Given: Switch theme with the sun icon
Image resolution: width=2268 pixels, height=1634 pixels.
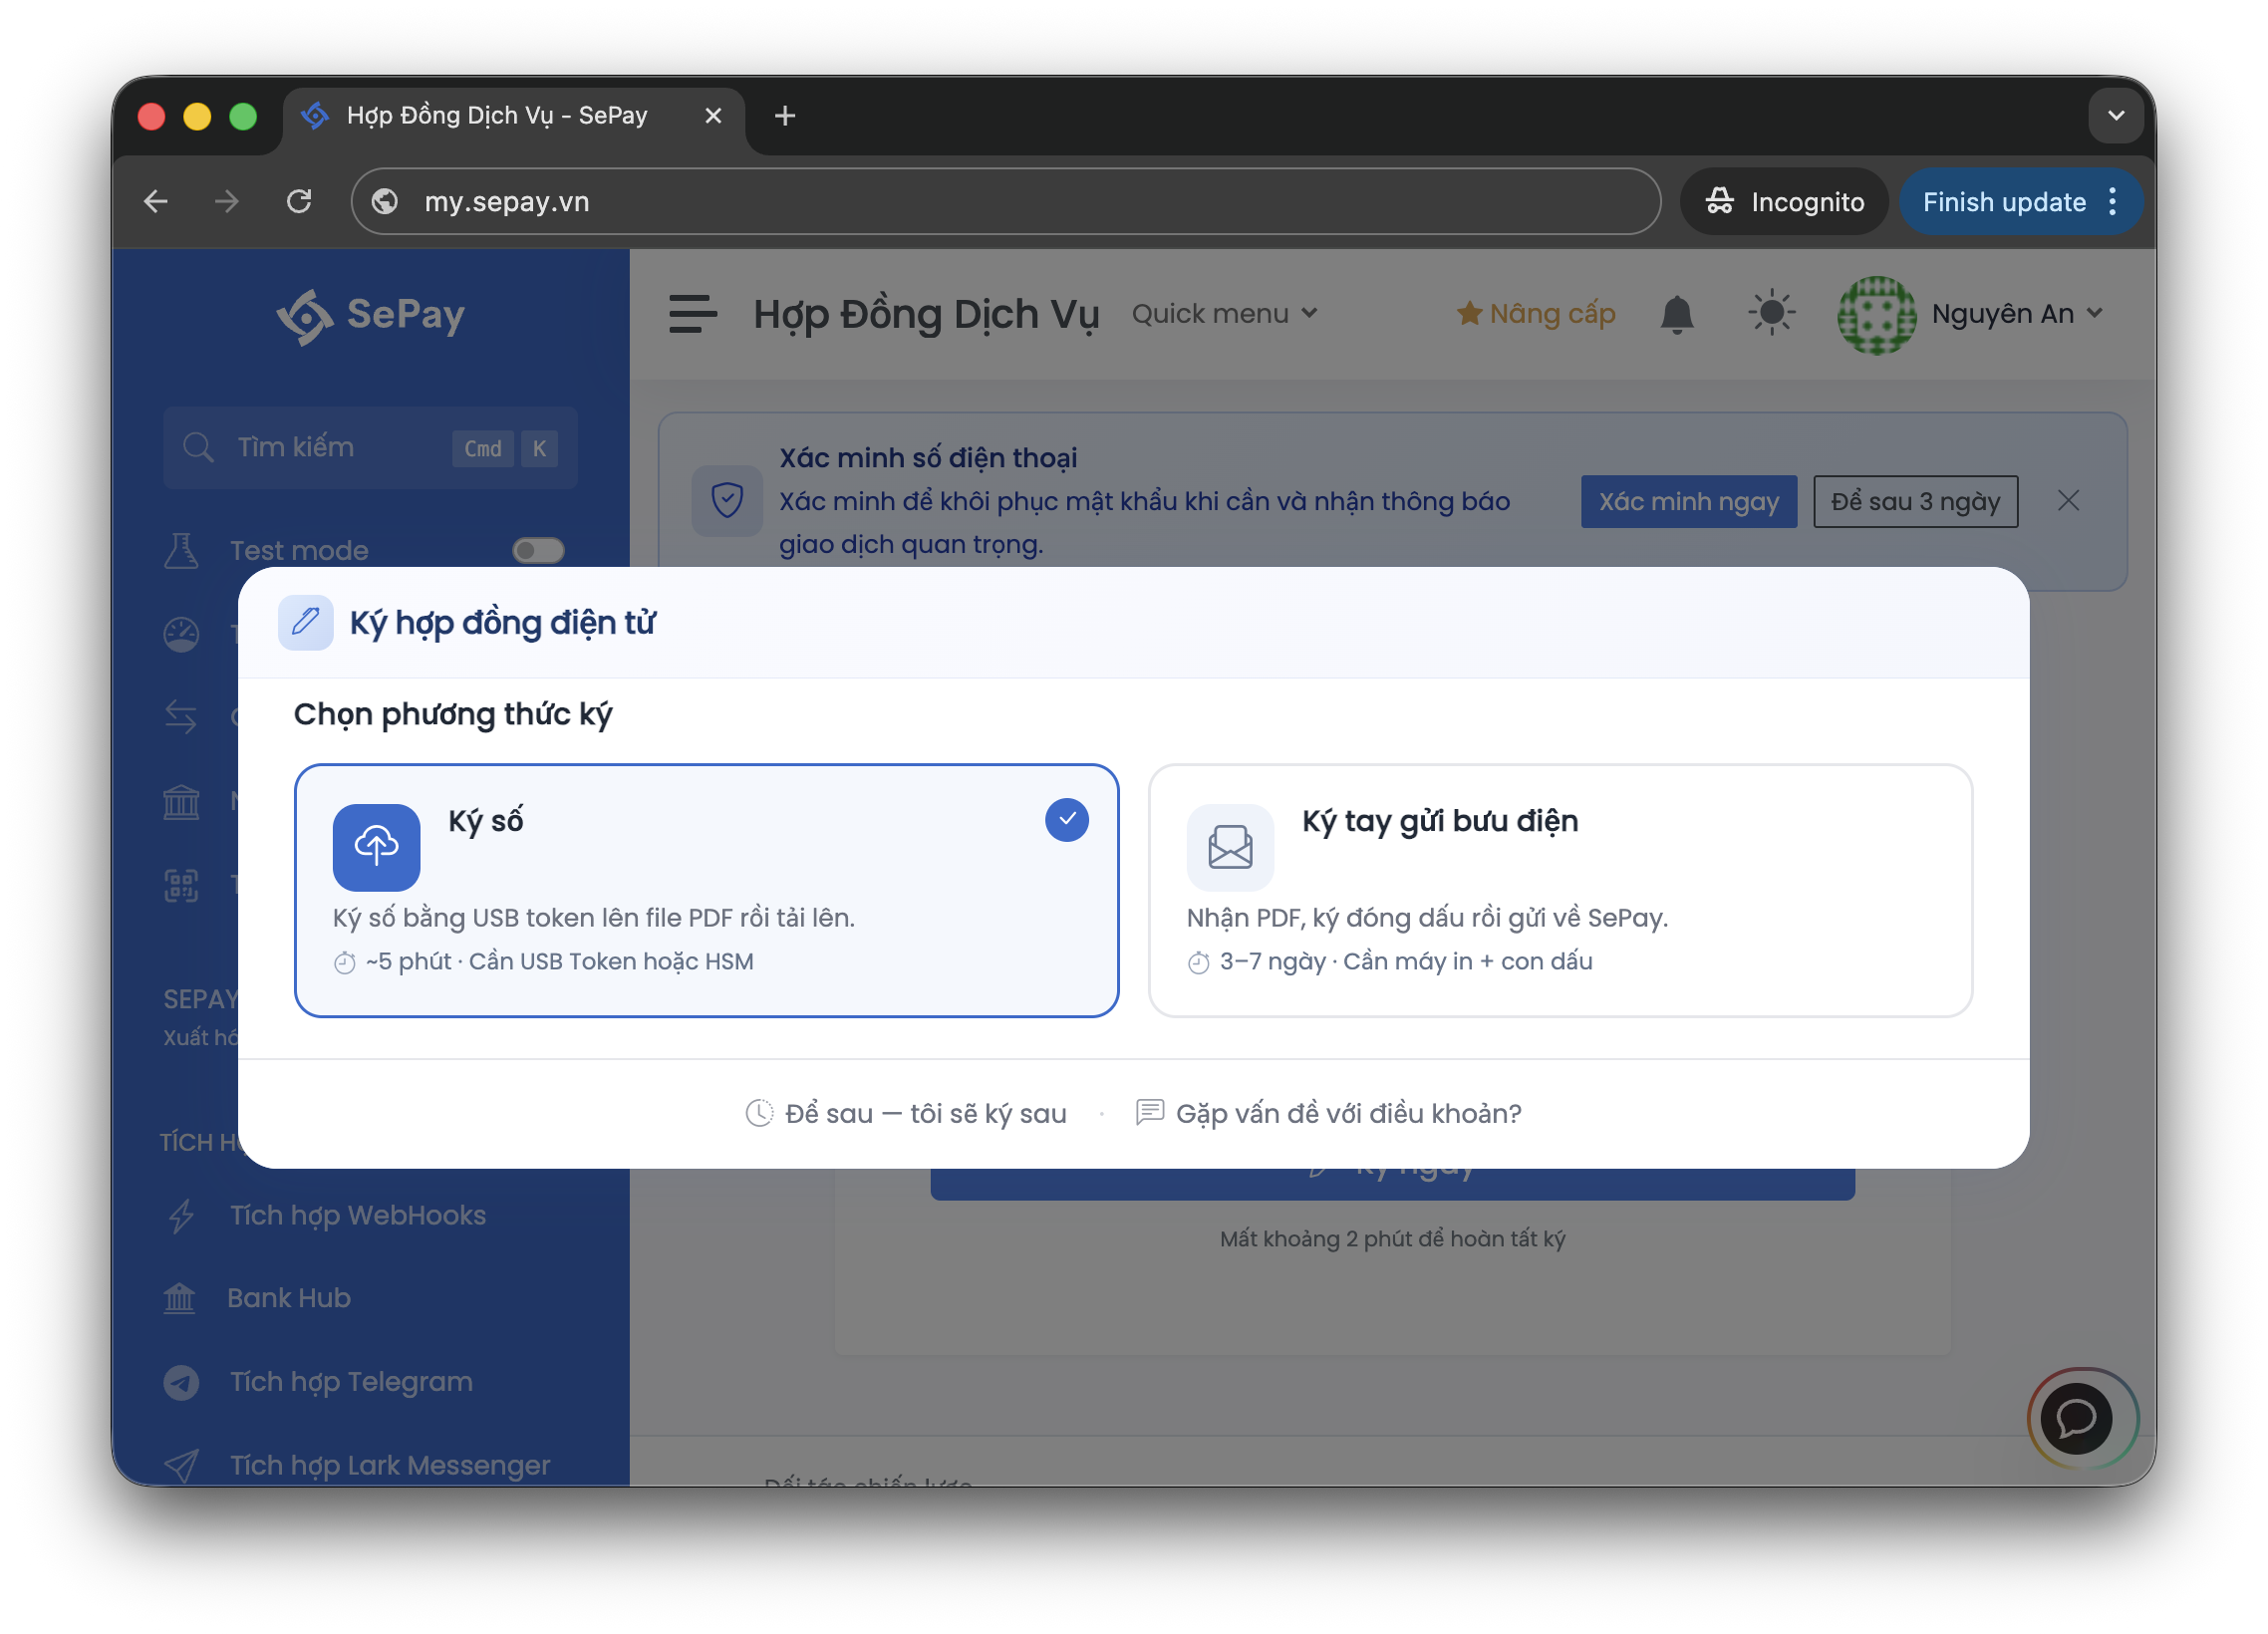Looking at the screenshot, I should pyautogui.click(x=1770, y=314).
